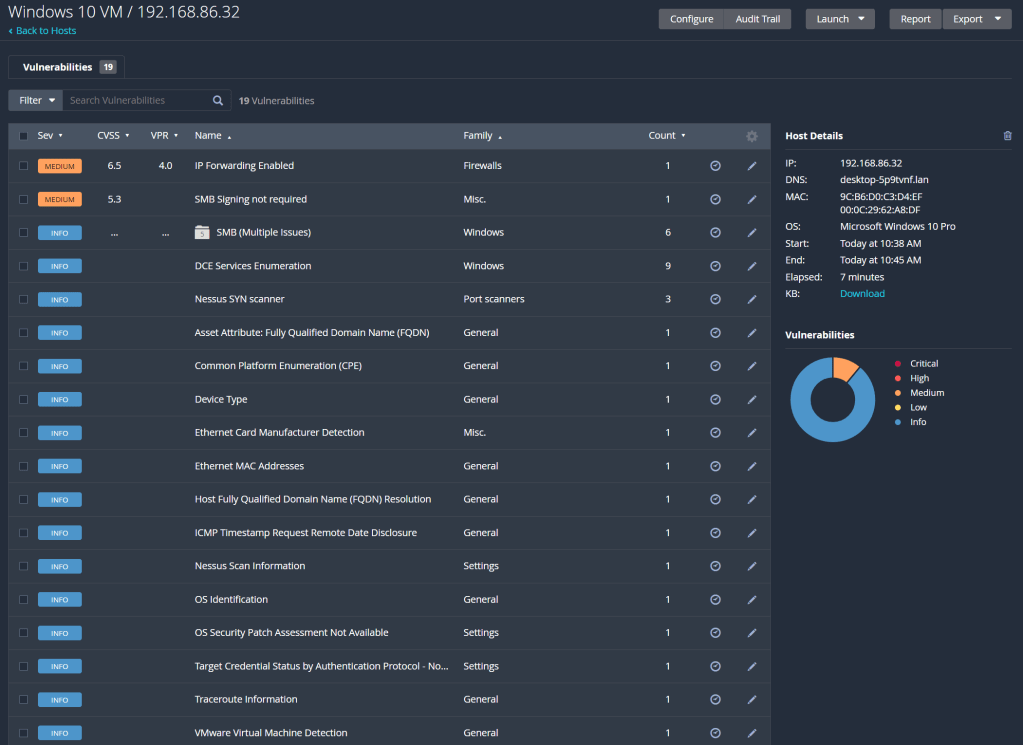Click checkmark icon for OS Identification row
Viewport: 1023px width, 745px height.
coord(715,599)
